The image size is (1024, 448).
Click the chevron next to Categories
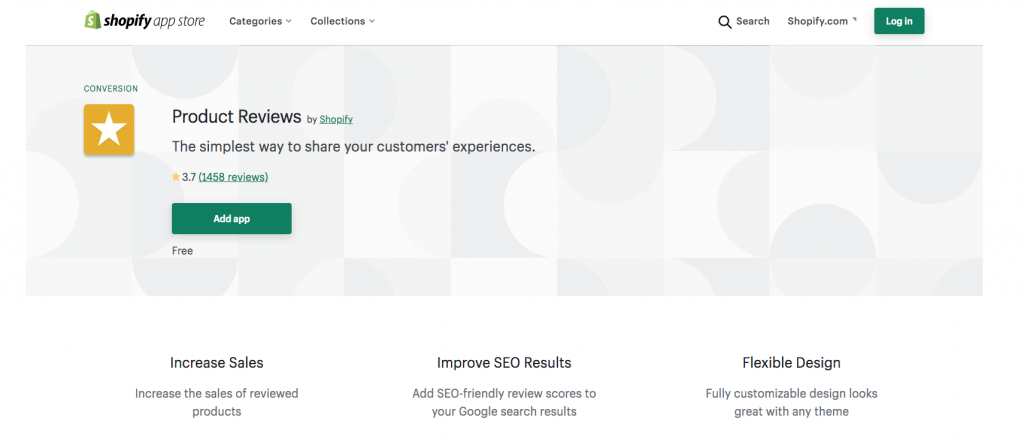coord(289,22)
